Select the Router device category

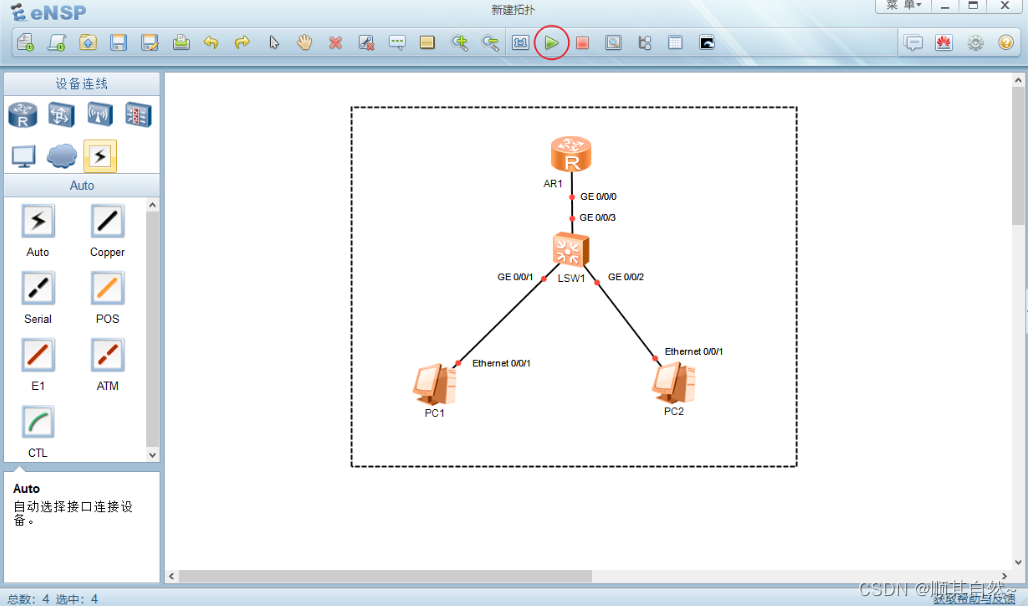point(23,115)
